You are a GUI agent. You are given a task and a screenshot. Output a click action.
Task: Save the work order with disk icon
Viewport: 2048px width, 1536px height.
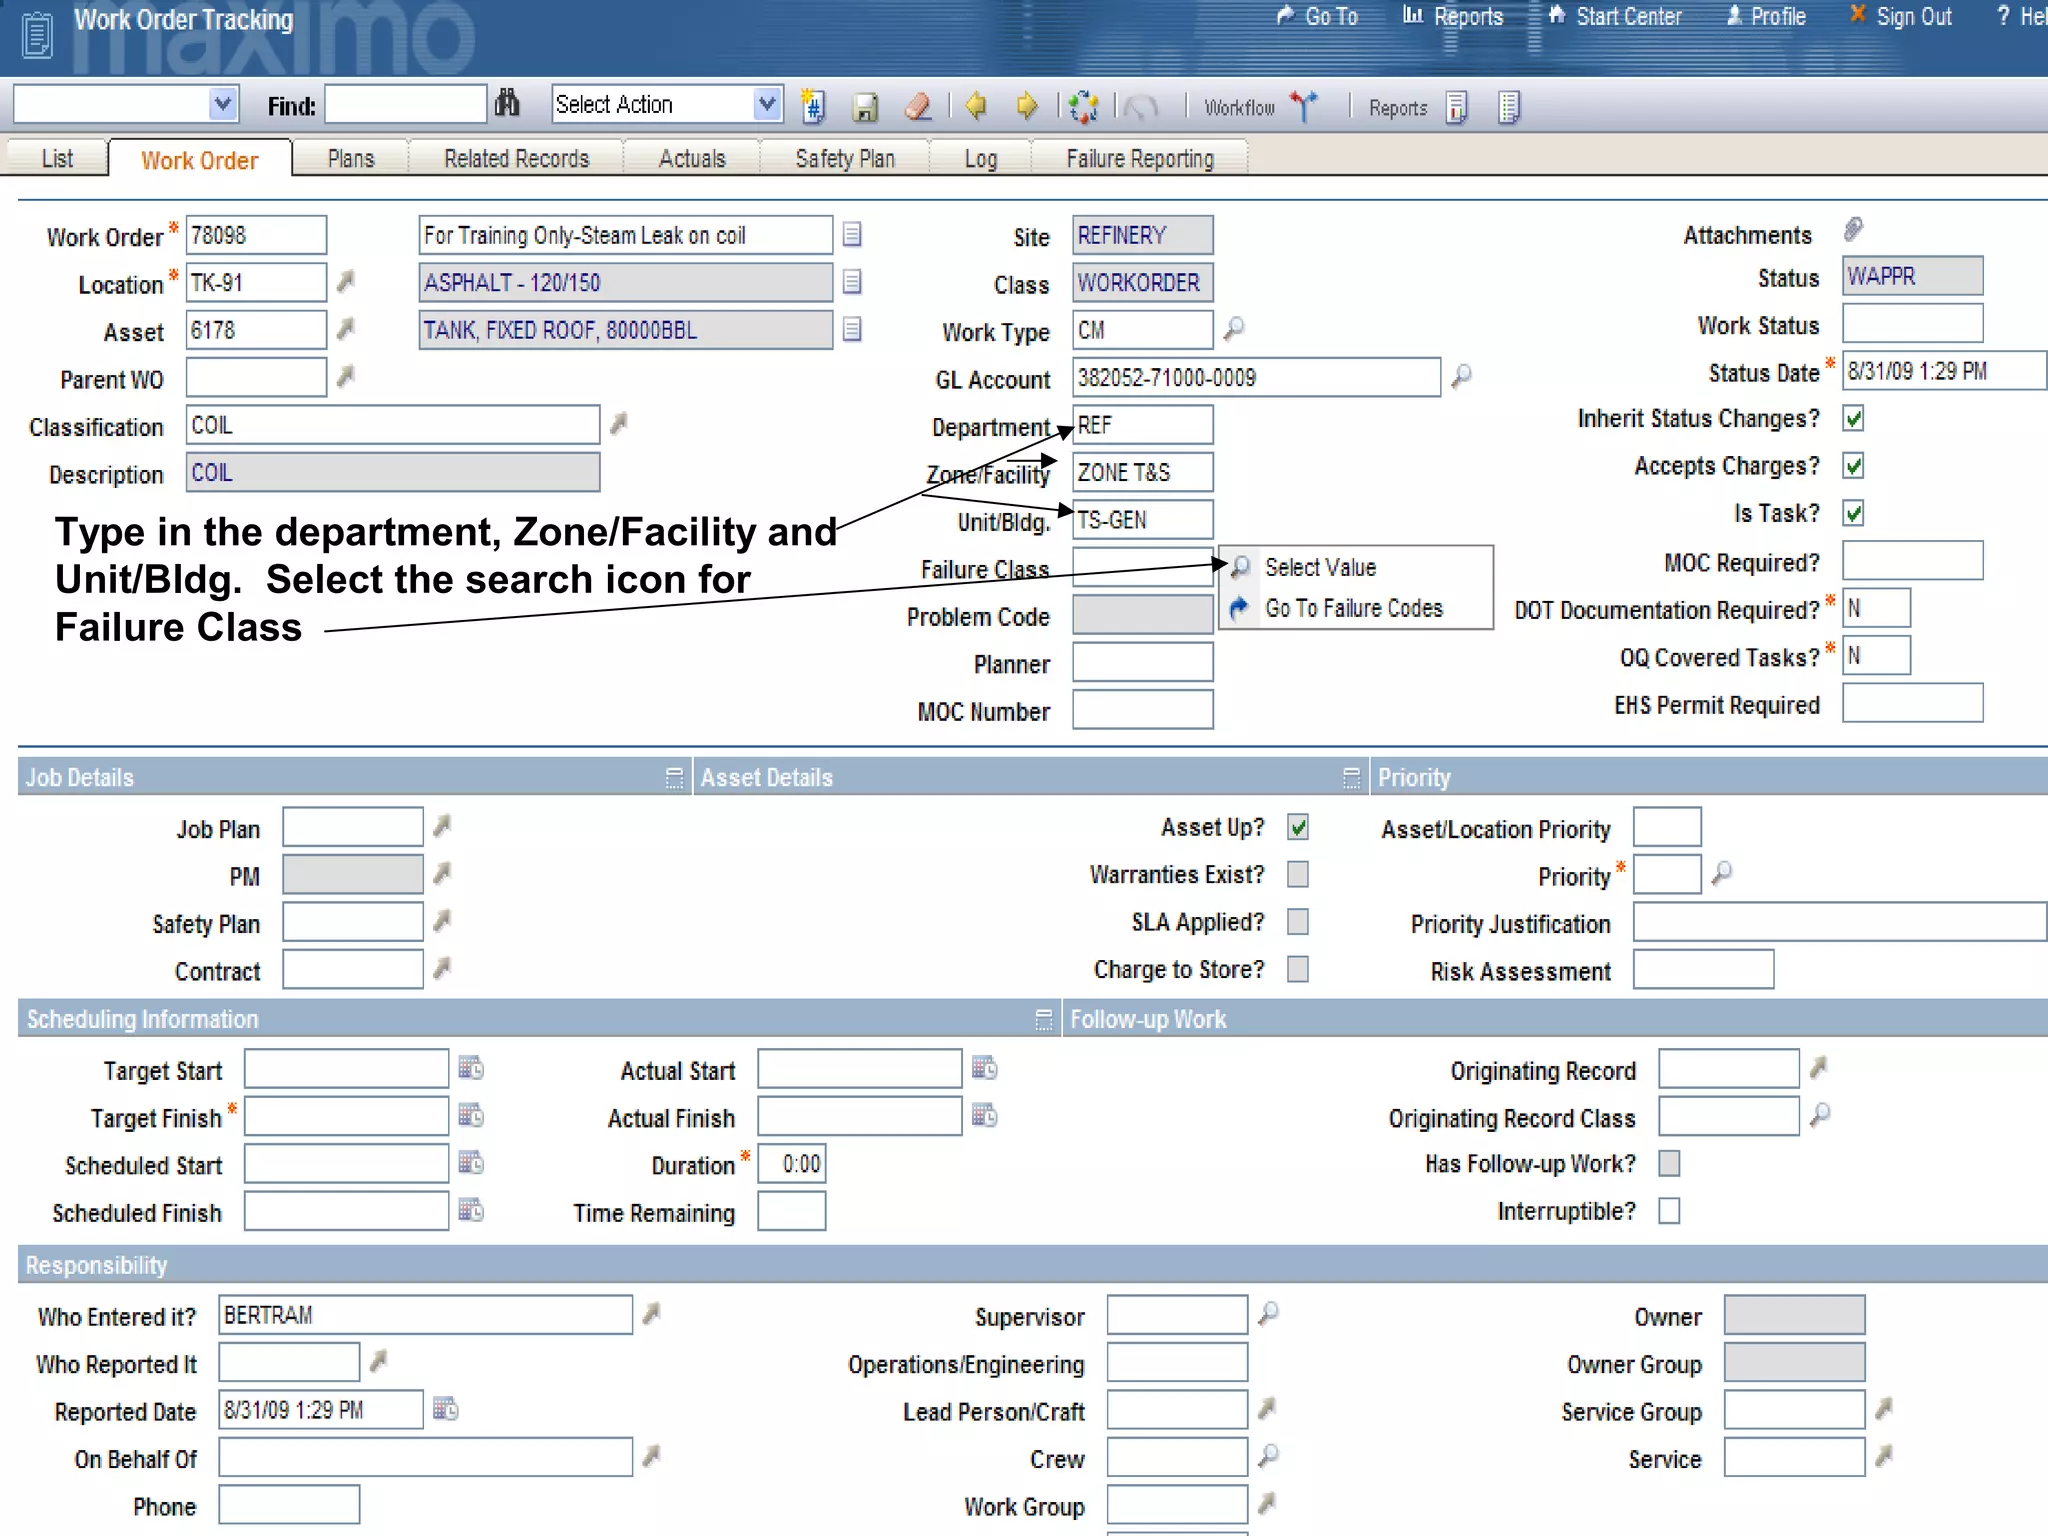865,106
